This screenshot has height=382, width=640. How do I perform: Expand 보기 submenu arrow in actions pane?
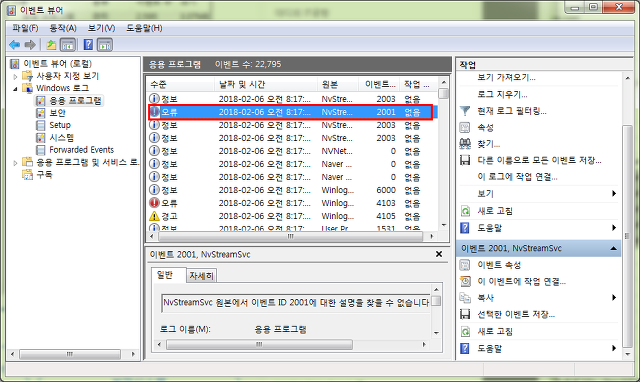point(614,193)
